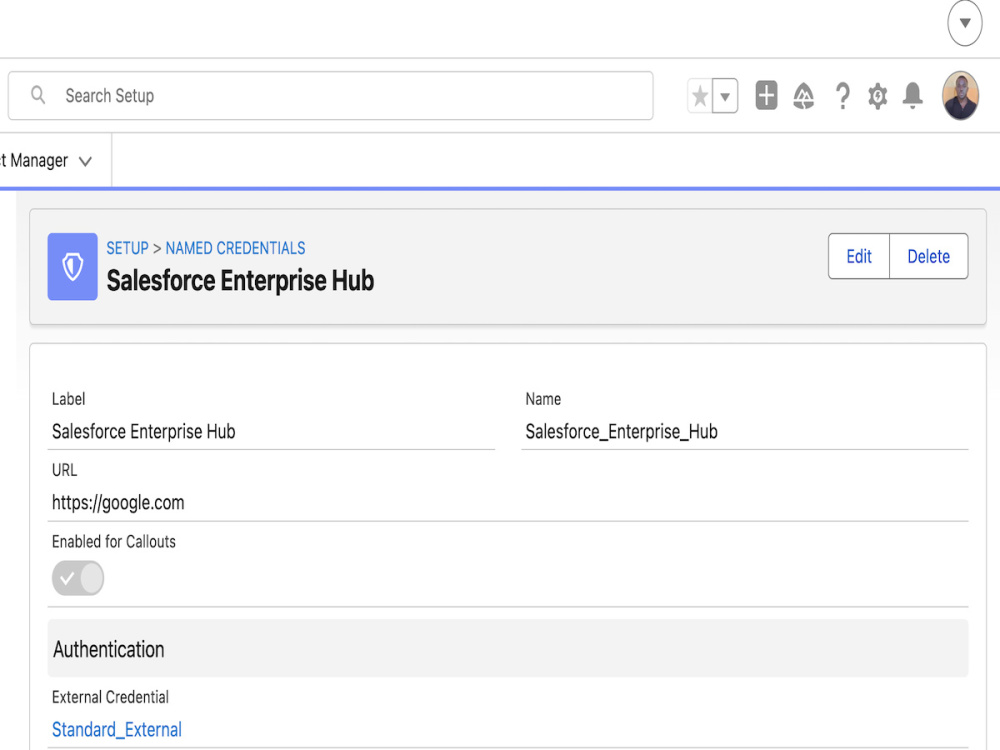Screen dimensions: 1000x750
Task: Click the Enabled for Callouts label
Action: [x=114, y=541]
